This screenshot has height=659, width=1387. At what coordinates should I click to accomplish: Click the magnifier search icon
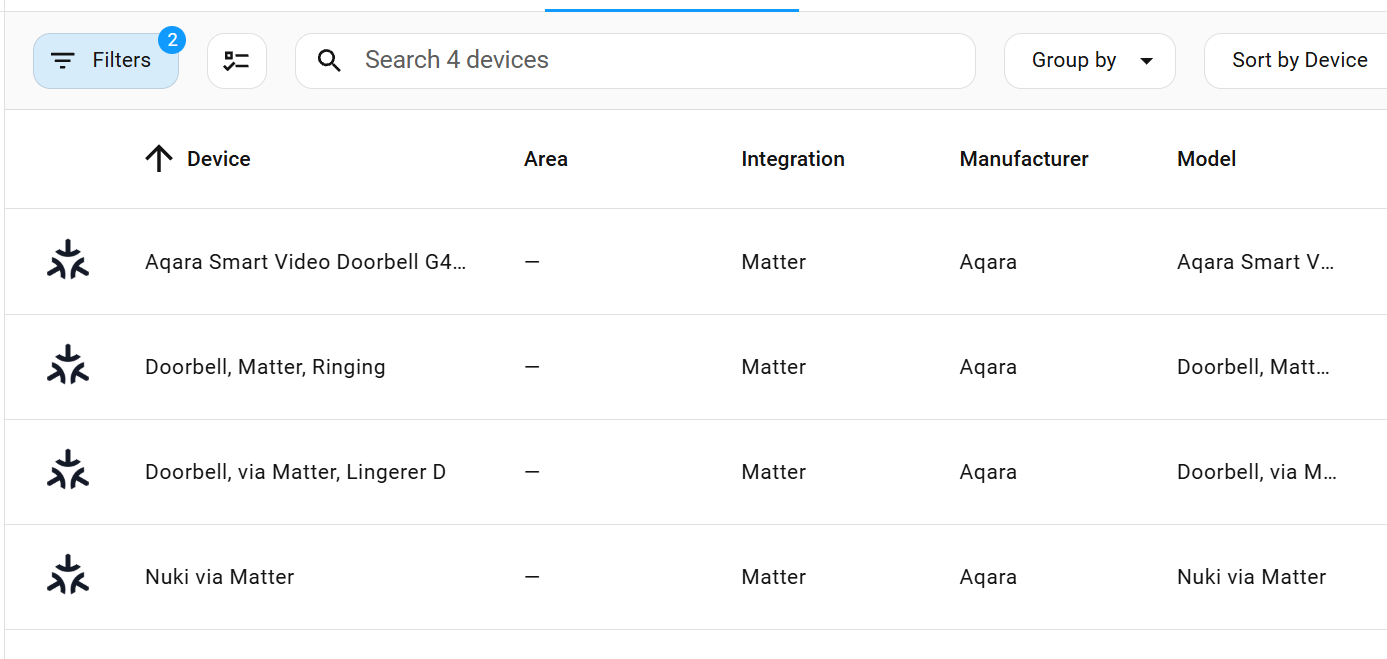(x=329, y=60)
